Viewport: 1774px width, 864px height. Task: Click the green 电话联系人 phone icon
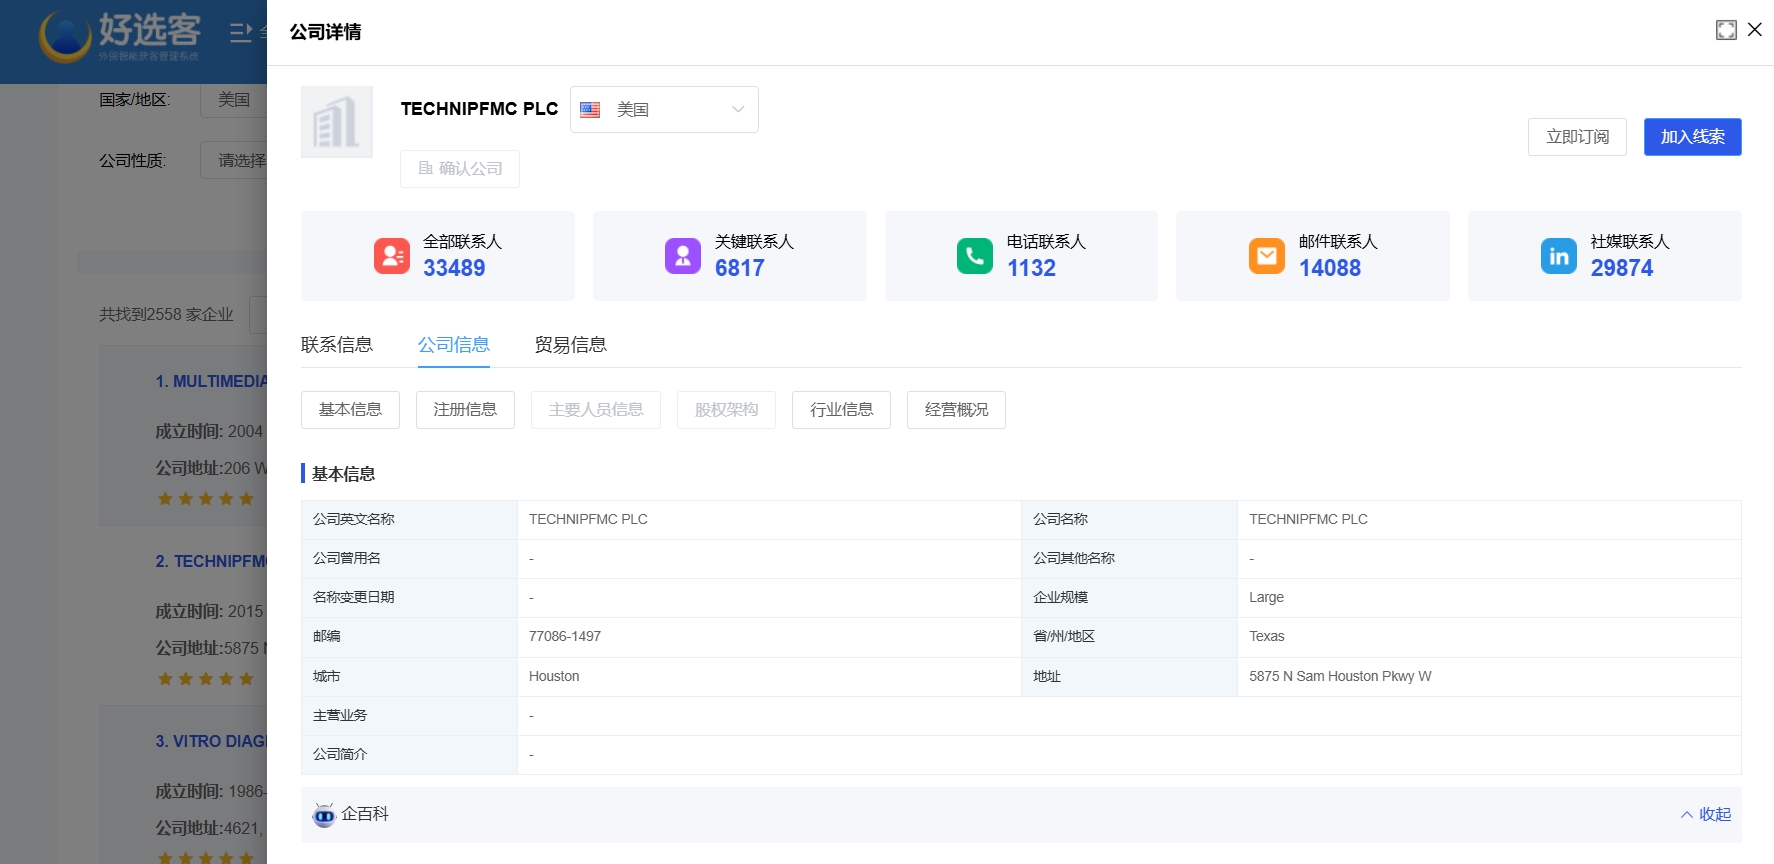click(975, 256)
